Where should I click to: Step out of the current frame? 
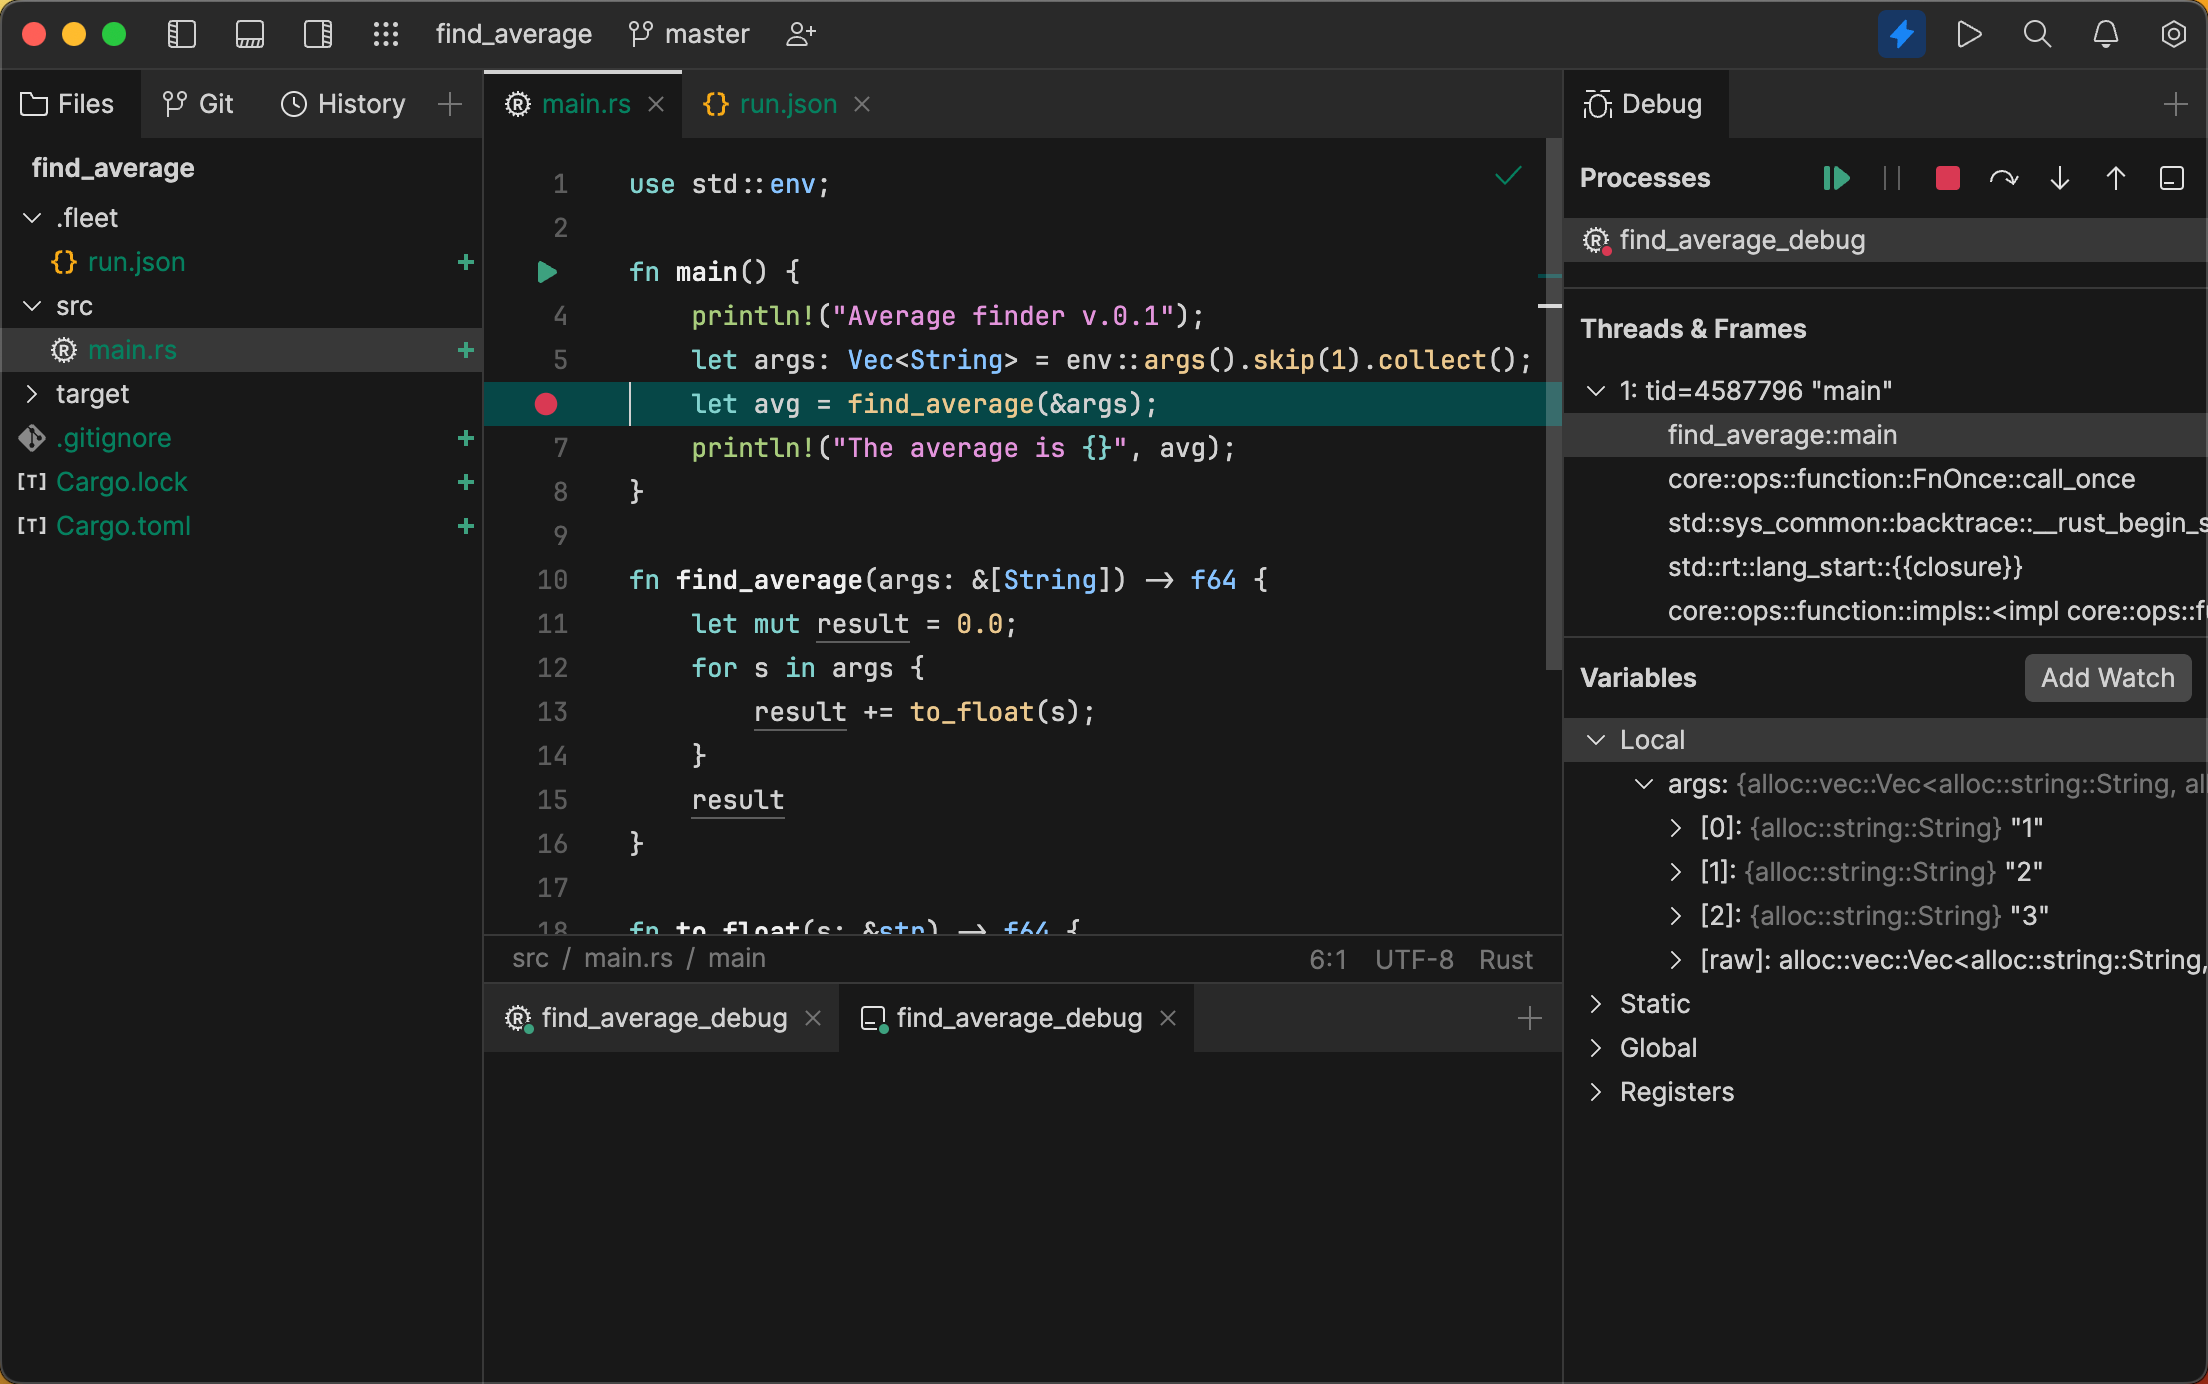click(2115, 178)
